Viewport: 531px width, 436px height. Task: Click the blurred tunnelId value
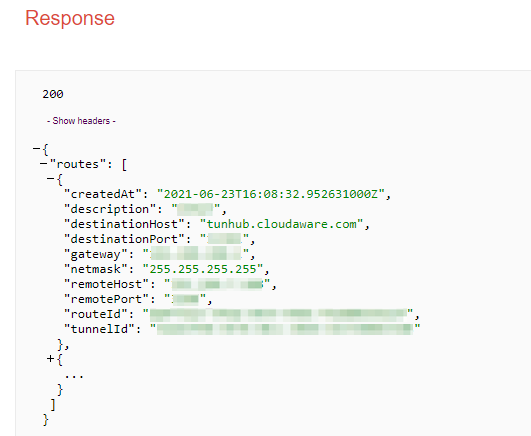point(285,329)
